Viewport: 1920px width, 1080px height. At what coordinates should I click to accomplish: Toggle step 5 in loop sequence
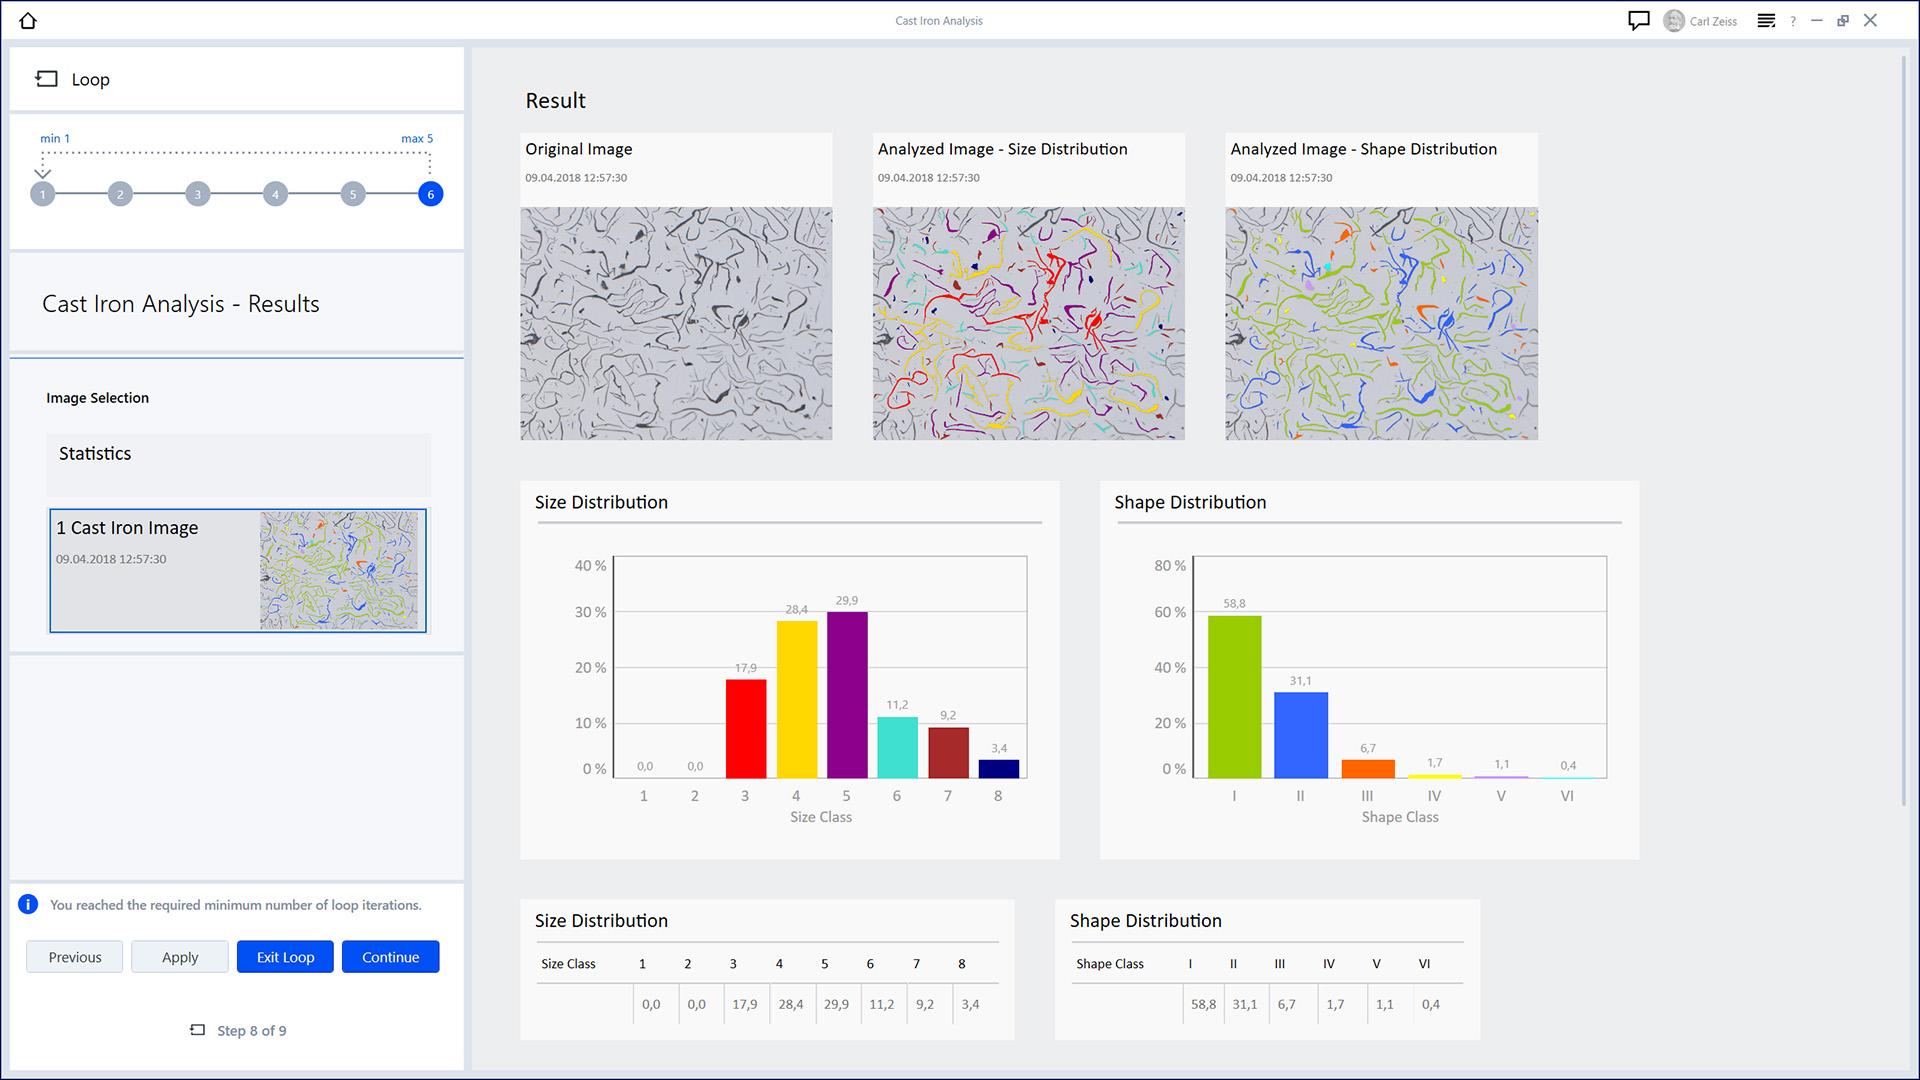pos(353,194)
